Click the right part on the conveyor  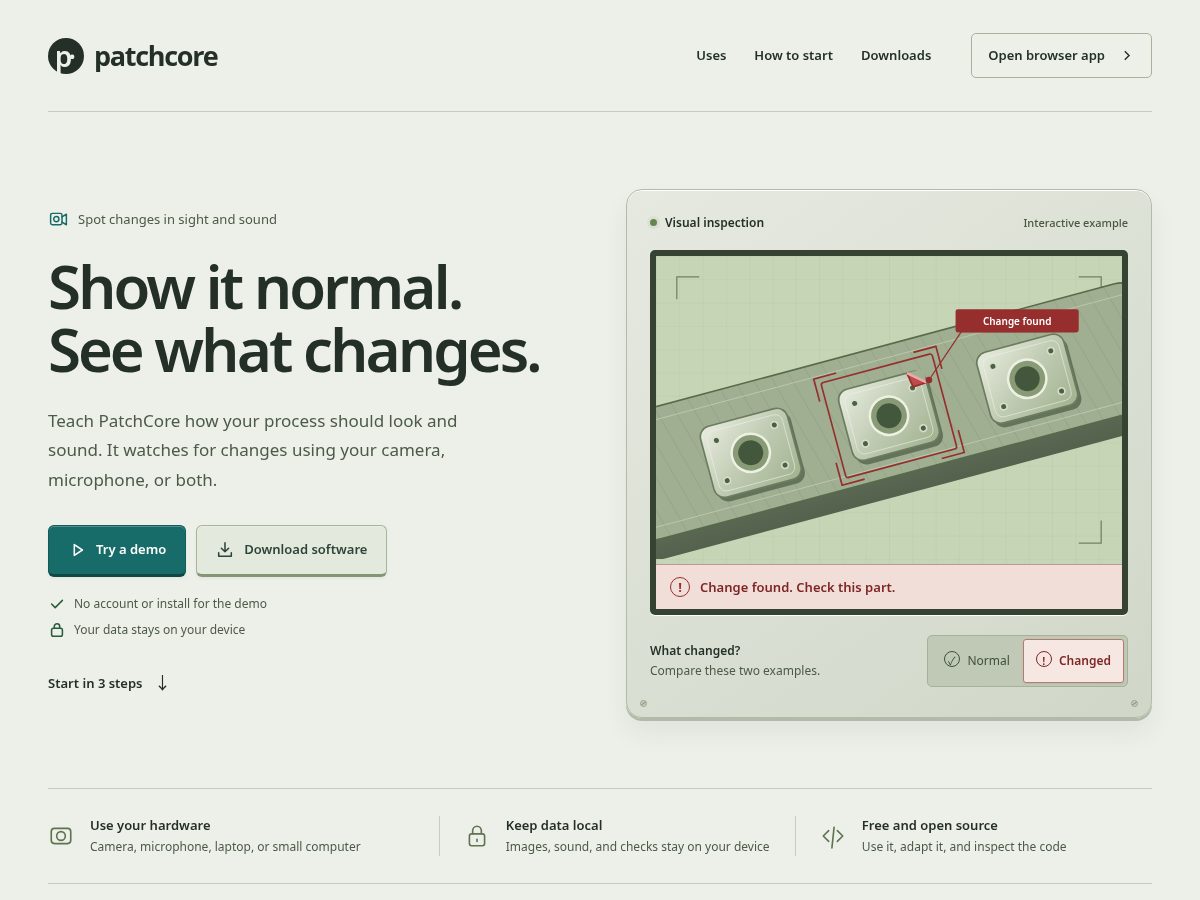1027,379
